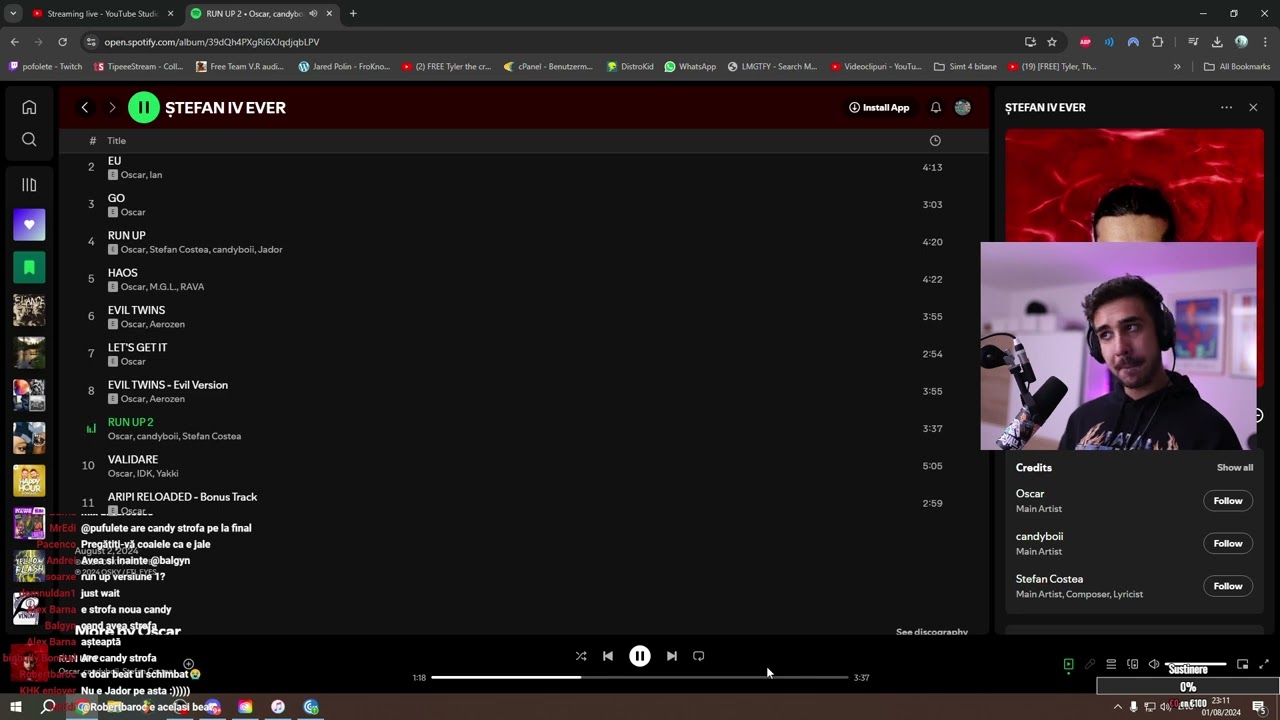
Task: Open Your Library in the sidebar
Action: point(29,185)
